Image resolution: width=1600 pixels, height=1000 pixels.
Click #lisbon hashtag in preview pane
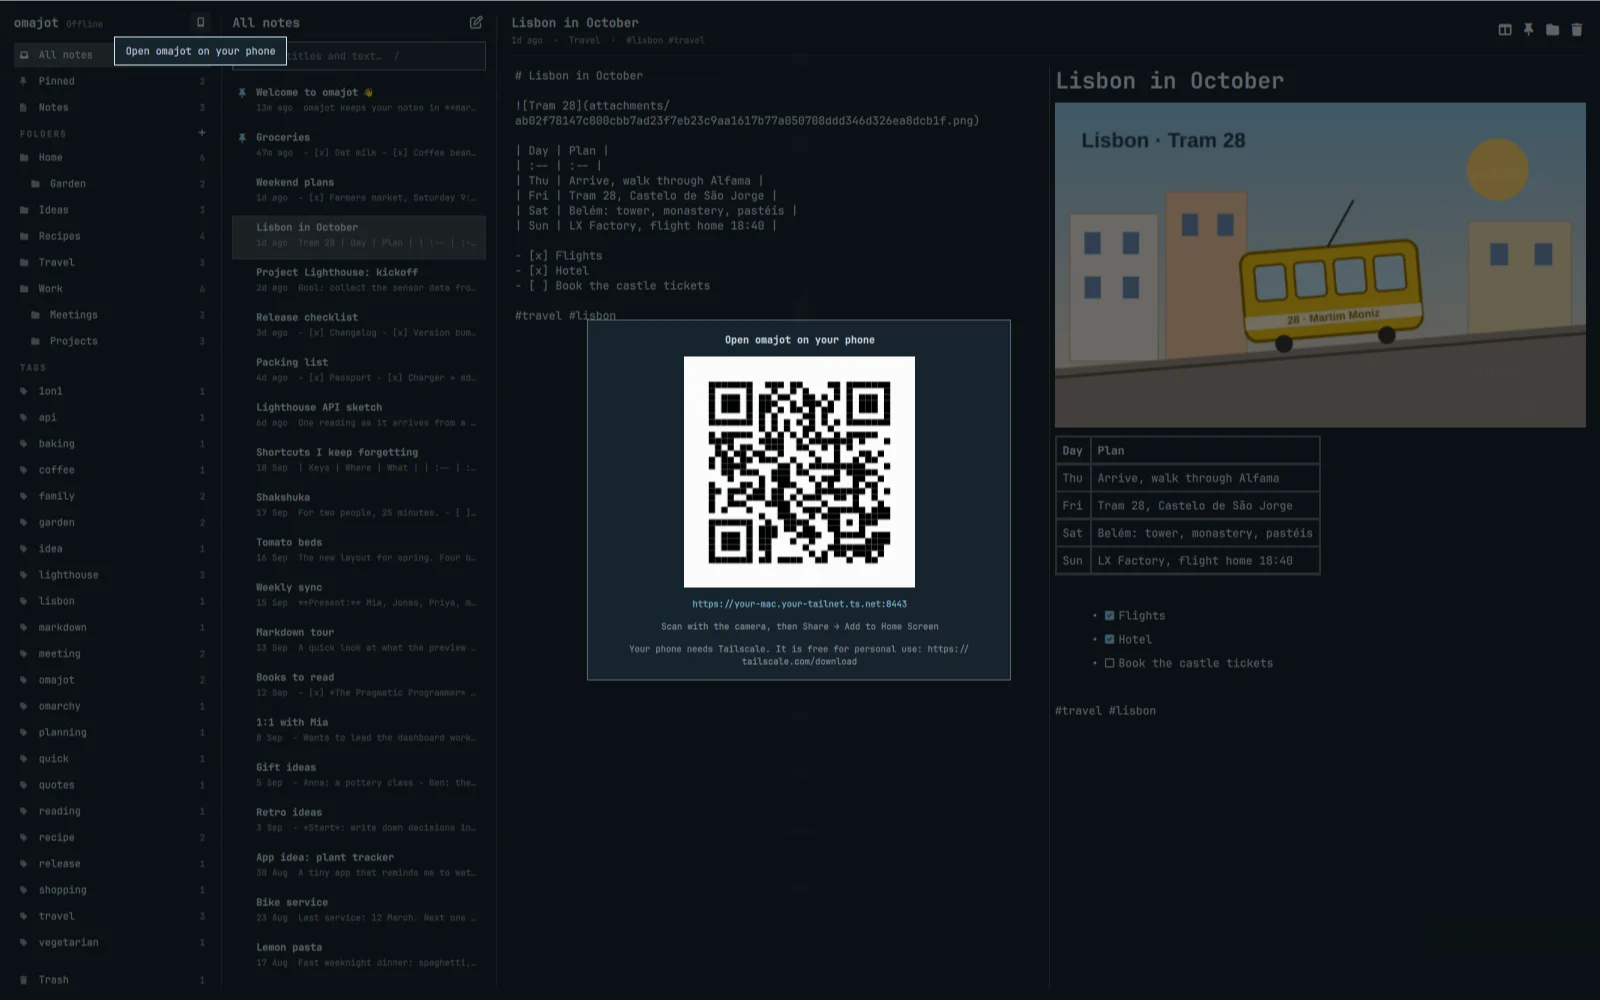click(x=1132, y=711)
